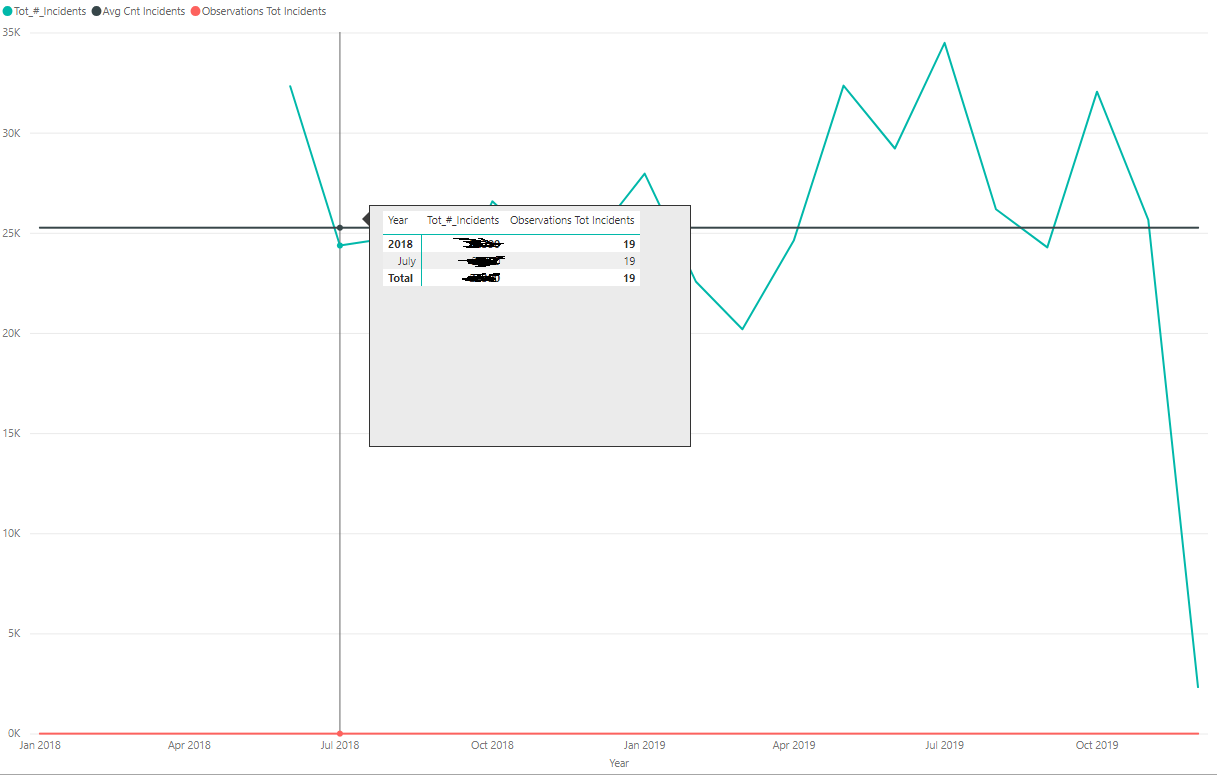Viewport: 1217px width, 775px height.
Task: Click the Observations Tot Incidents tooltip header
Action: point(572,220)
